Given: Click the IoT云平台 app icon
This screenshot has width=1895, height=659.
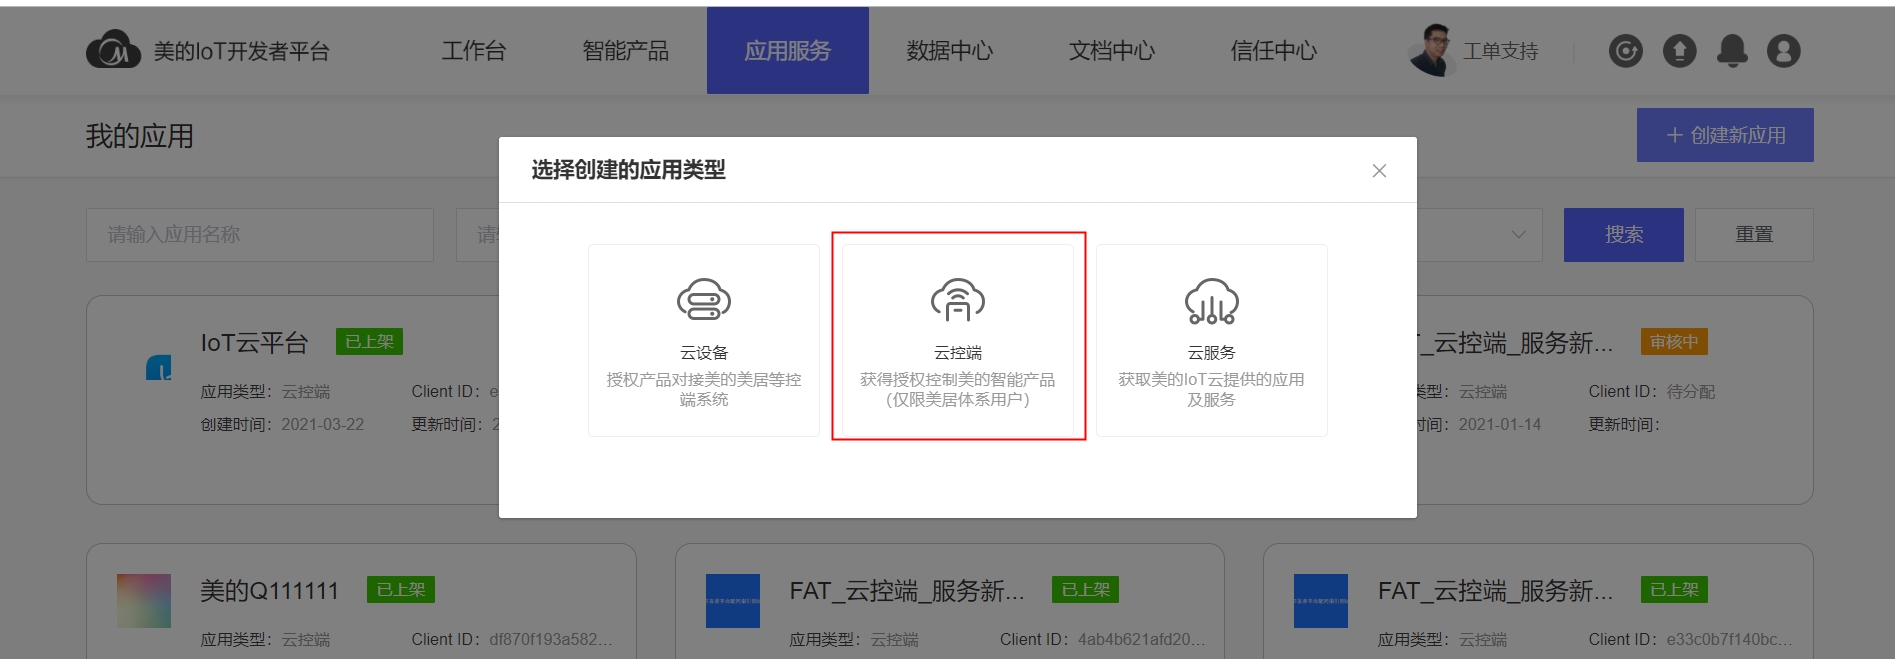Looking at the screenshot, I should (x=159, y=368).
